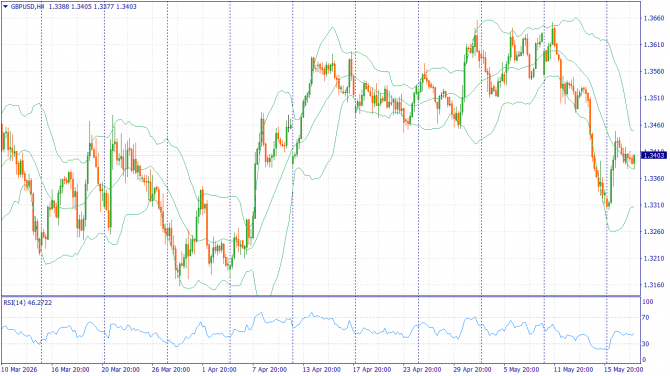
Task: Click the RSI scale value 30
Action: (x=646, y=344)
